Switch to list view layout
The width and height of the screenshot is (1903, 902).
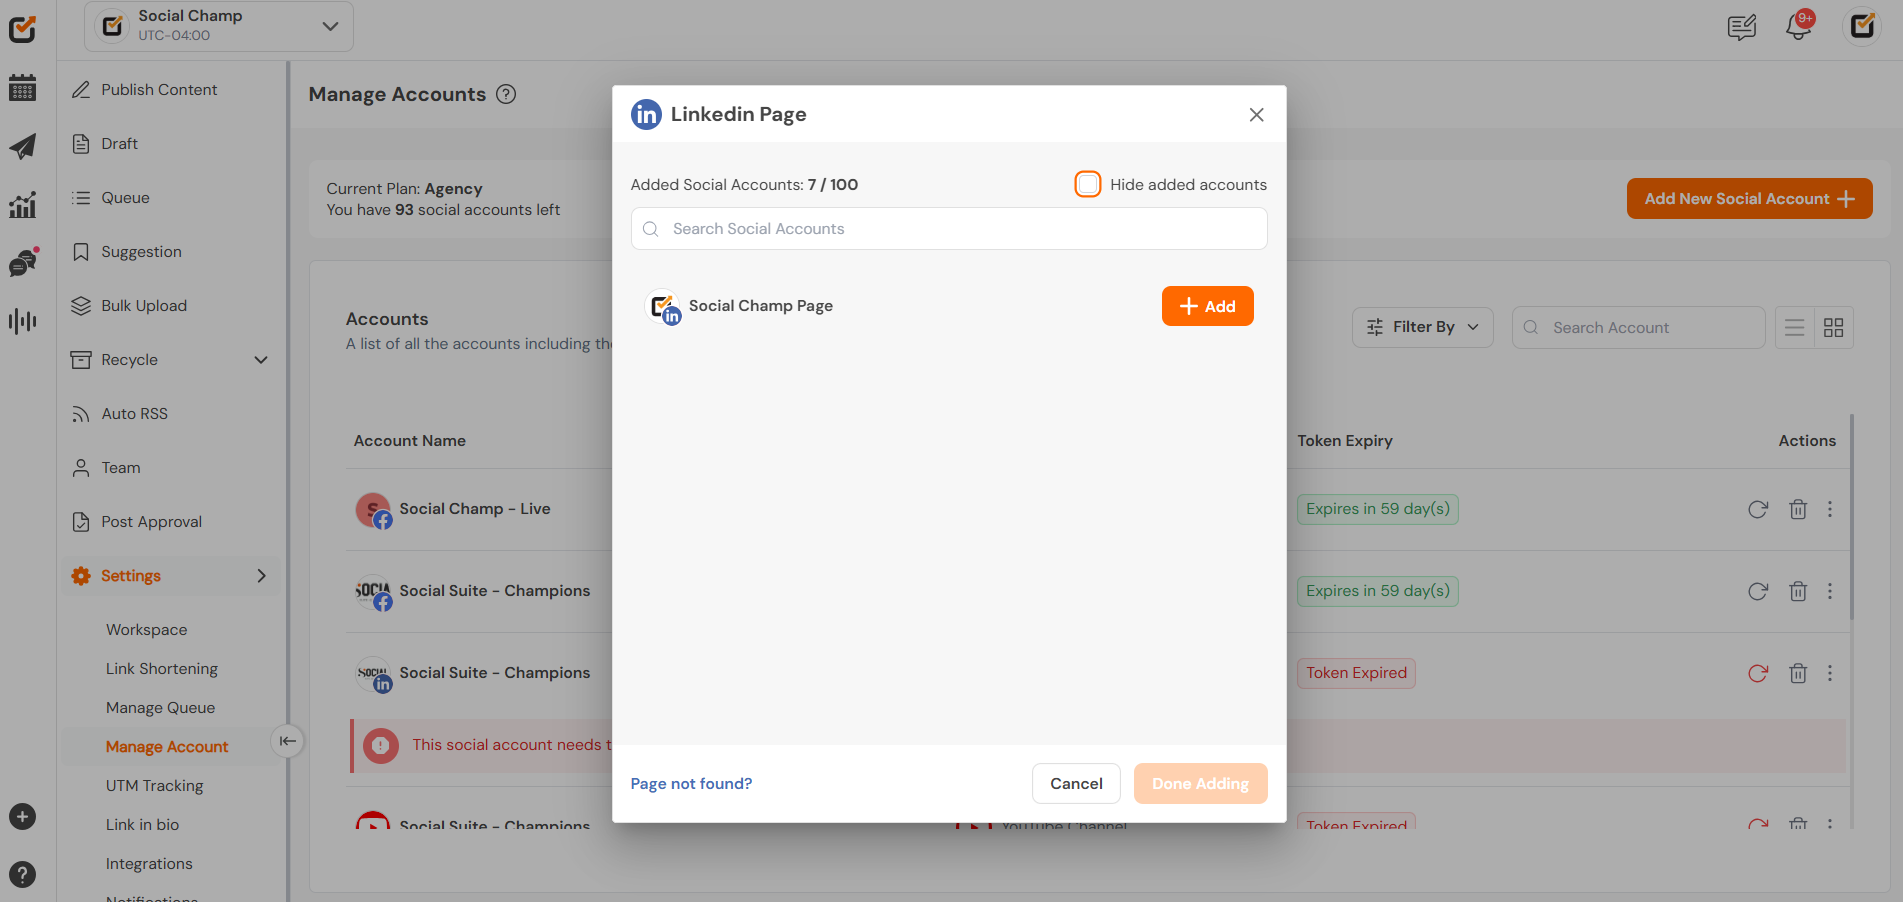1795,328
